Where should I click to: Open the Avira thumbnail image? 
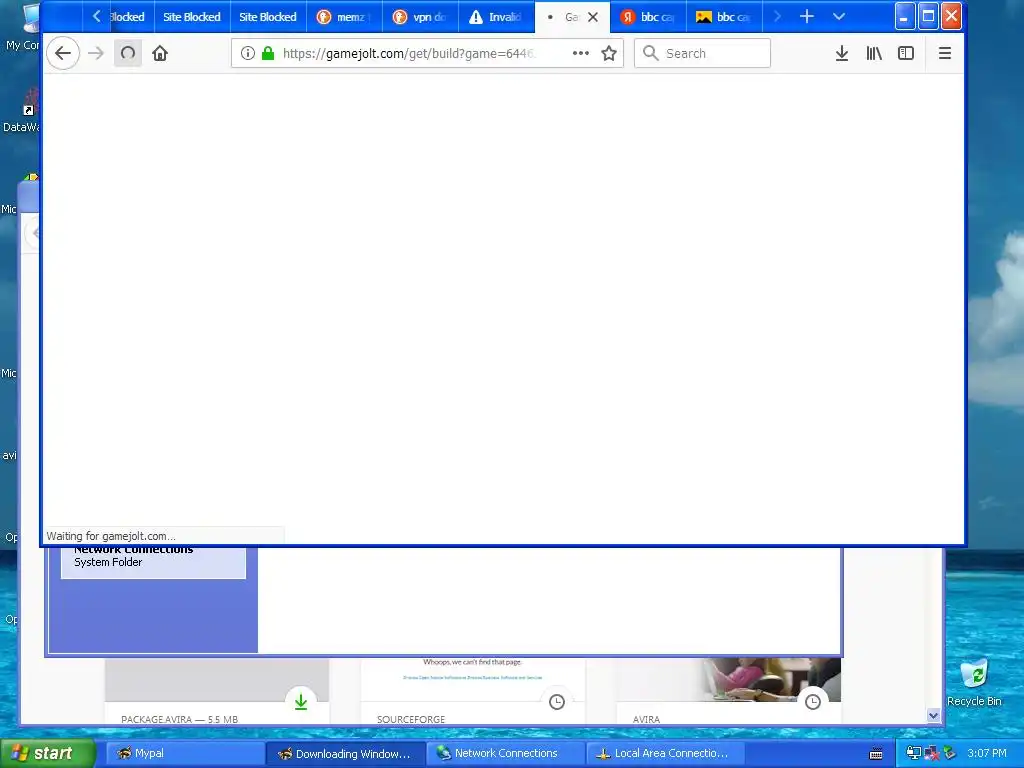tap(728, 679)
